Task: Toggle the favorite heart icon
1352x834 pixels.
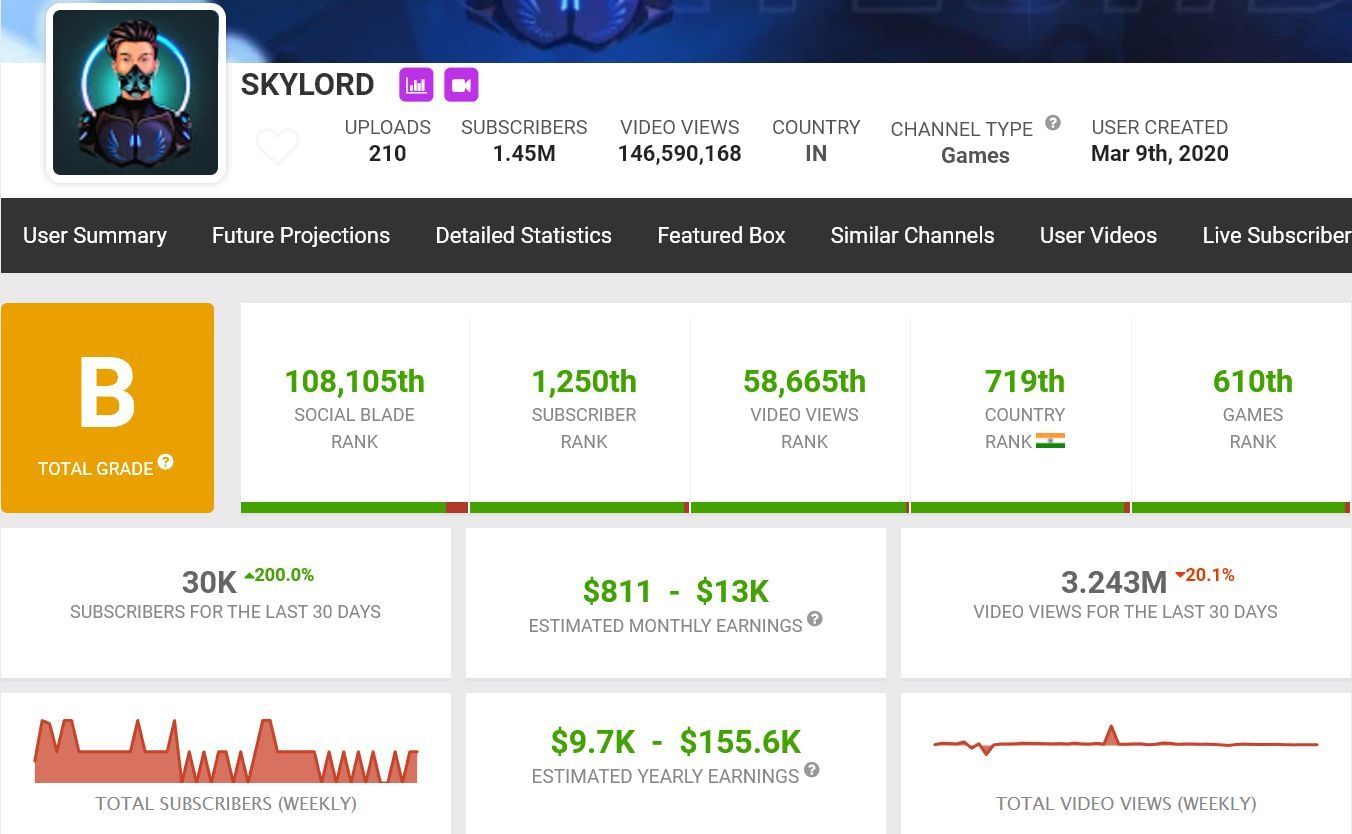Action: [x=277, y=147]
